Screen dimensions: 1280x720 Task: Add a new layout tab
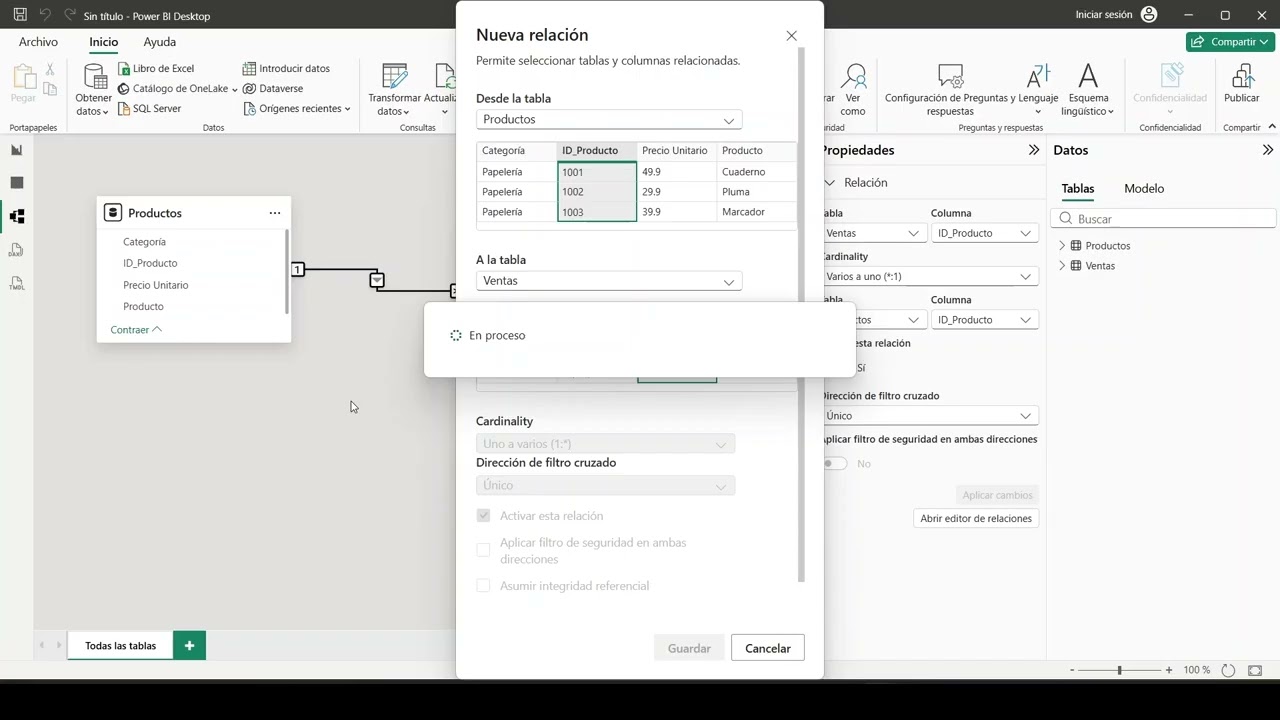point(189,646)
